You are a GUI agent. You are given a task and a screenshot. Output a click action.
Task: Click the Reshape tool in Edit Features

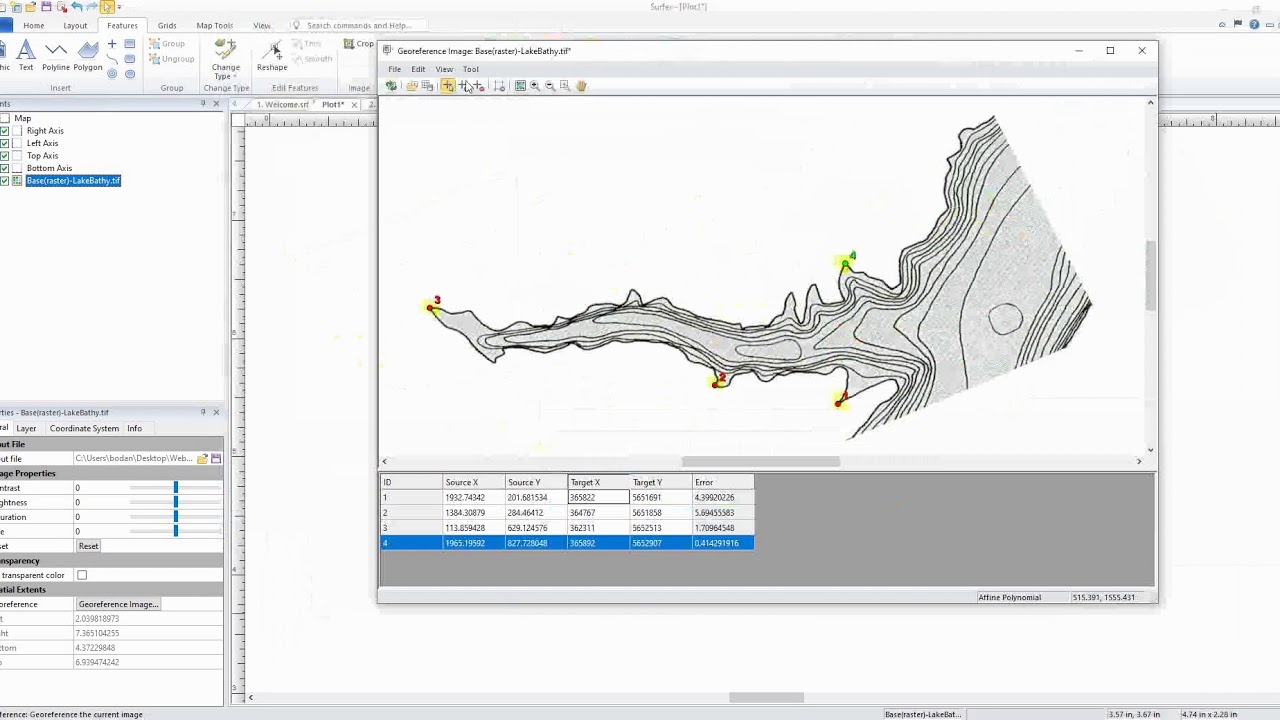point(272,55)
